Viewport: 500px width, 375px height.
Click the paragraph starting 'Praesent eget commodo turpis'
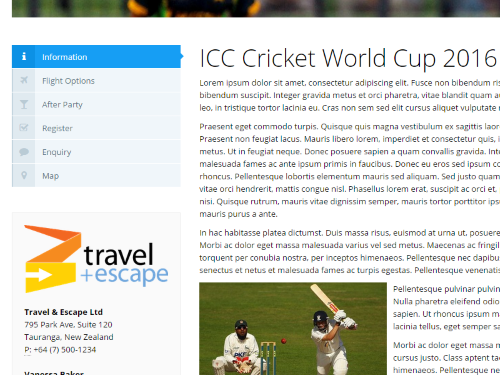click(x=350, y=170)
